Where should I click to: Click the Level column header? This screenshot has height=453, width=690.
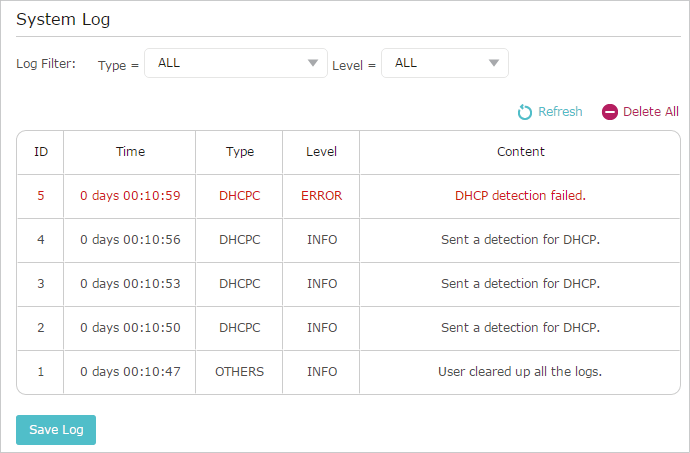[x=321, y=152]
